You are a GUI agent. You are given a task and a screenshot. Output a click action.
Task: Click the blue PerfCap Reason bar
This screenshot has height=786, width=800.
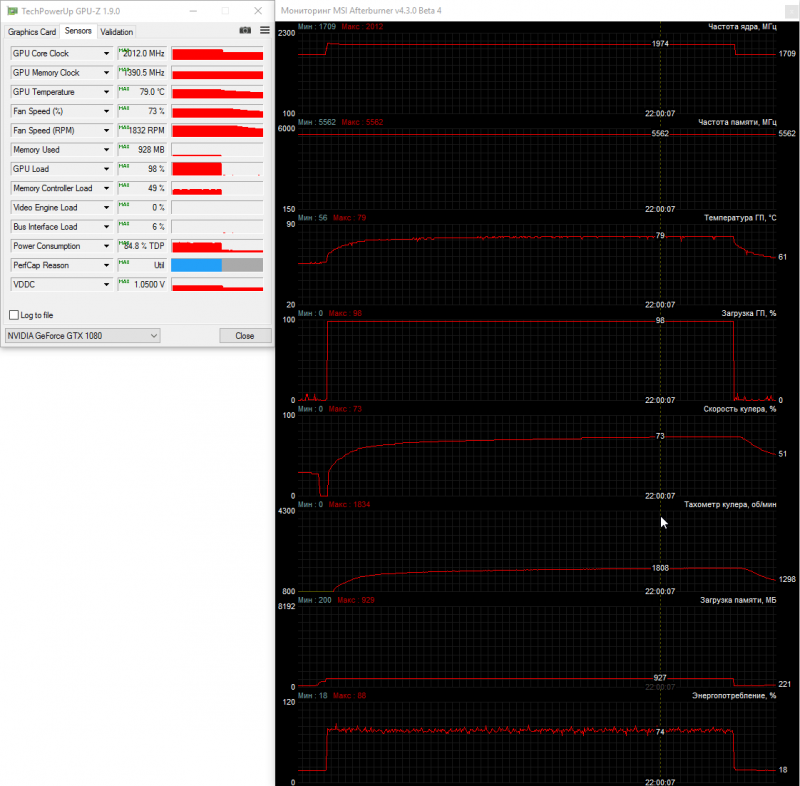pyautogui.click(x=196, y=265)
